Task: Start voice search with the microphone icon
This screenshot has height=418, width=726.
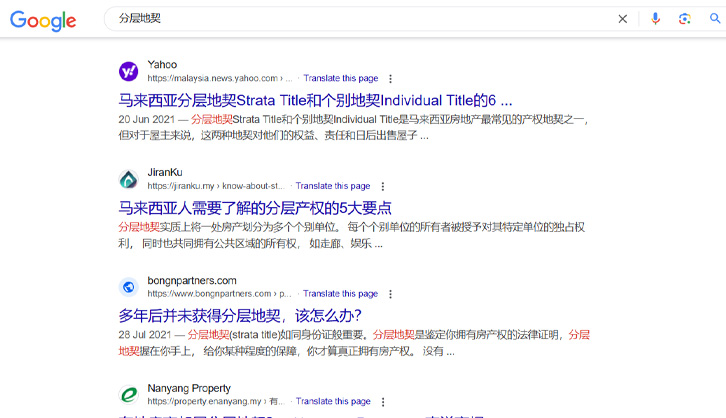Action: tap(655, 19)
